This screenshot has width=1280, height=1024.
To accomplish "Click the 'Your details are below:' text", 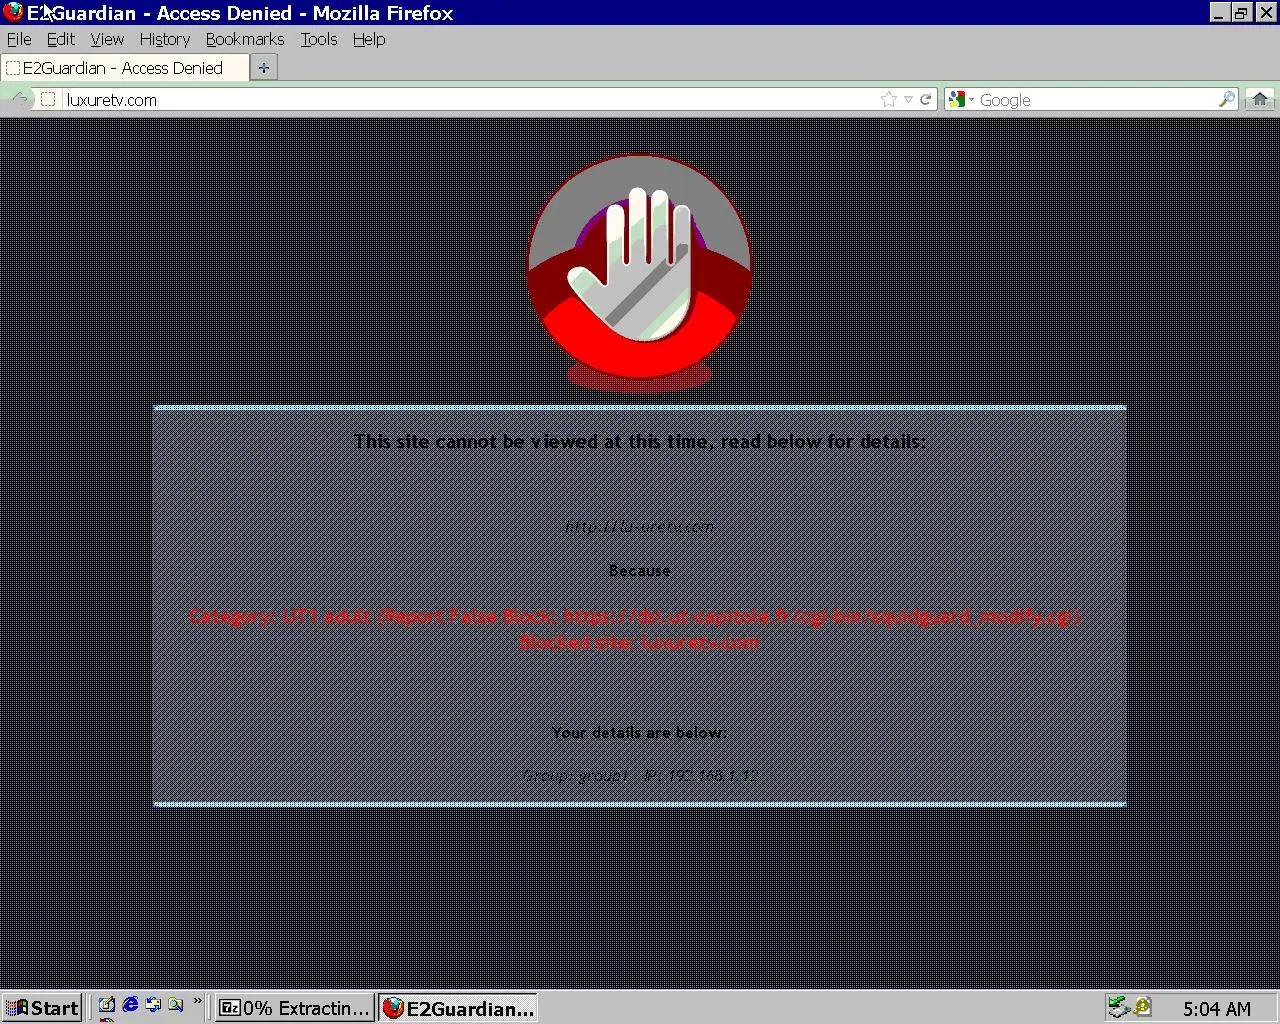I will (639, 732).
